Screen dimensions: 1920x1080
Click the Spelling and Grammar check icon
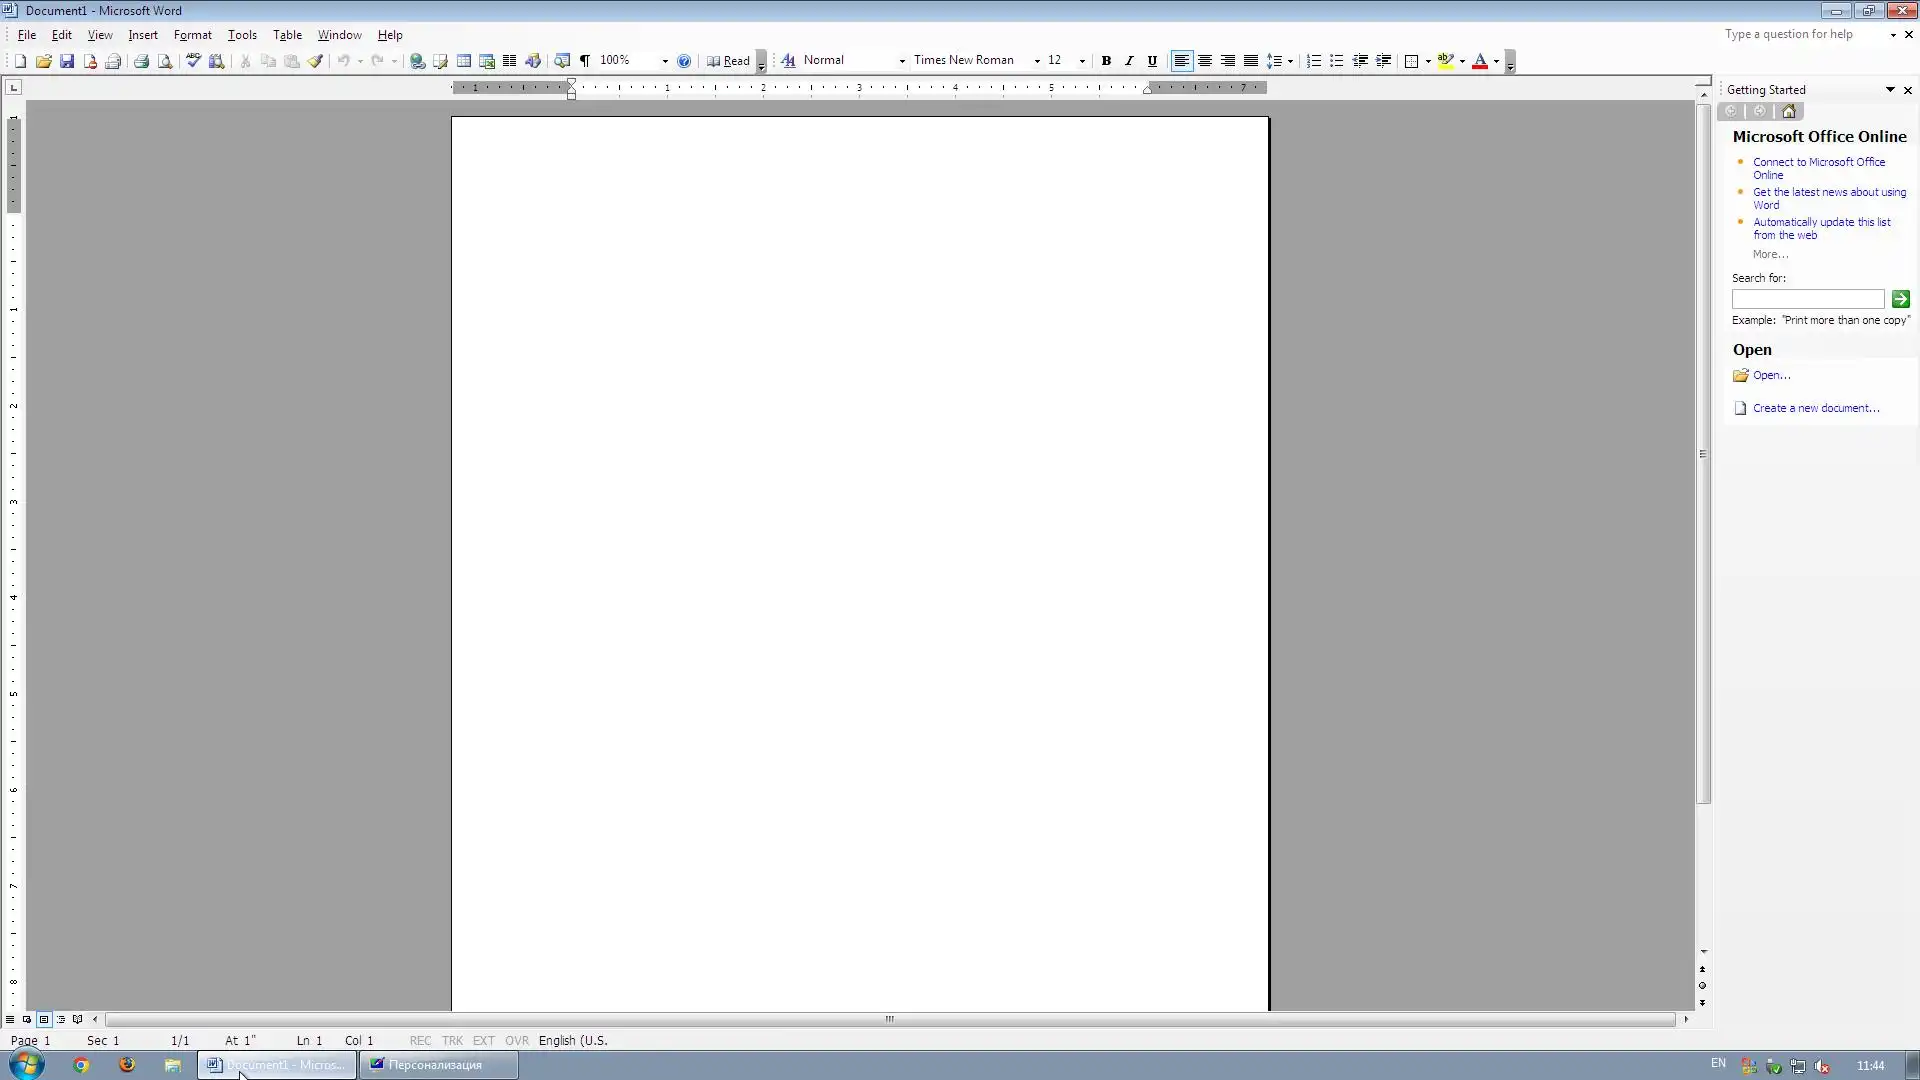(x=193, y=61)
